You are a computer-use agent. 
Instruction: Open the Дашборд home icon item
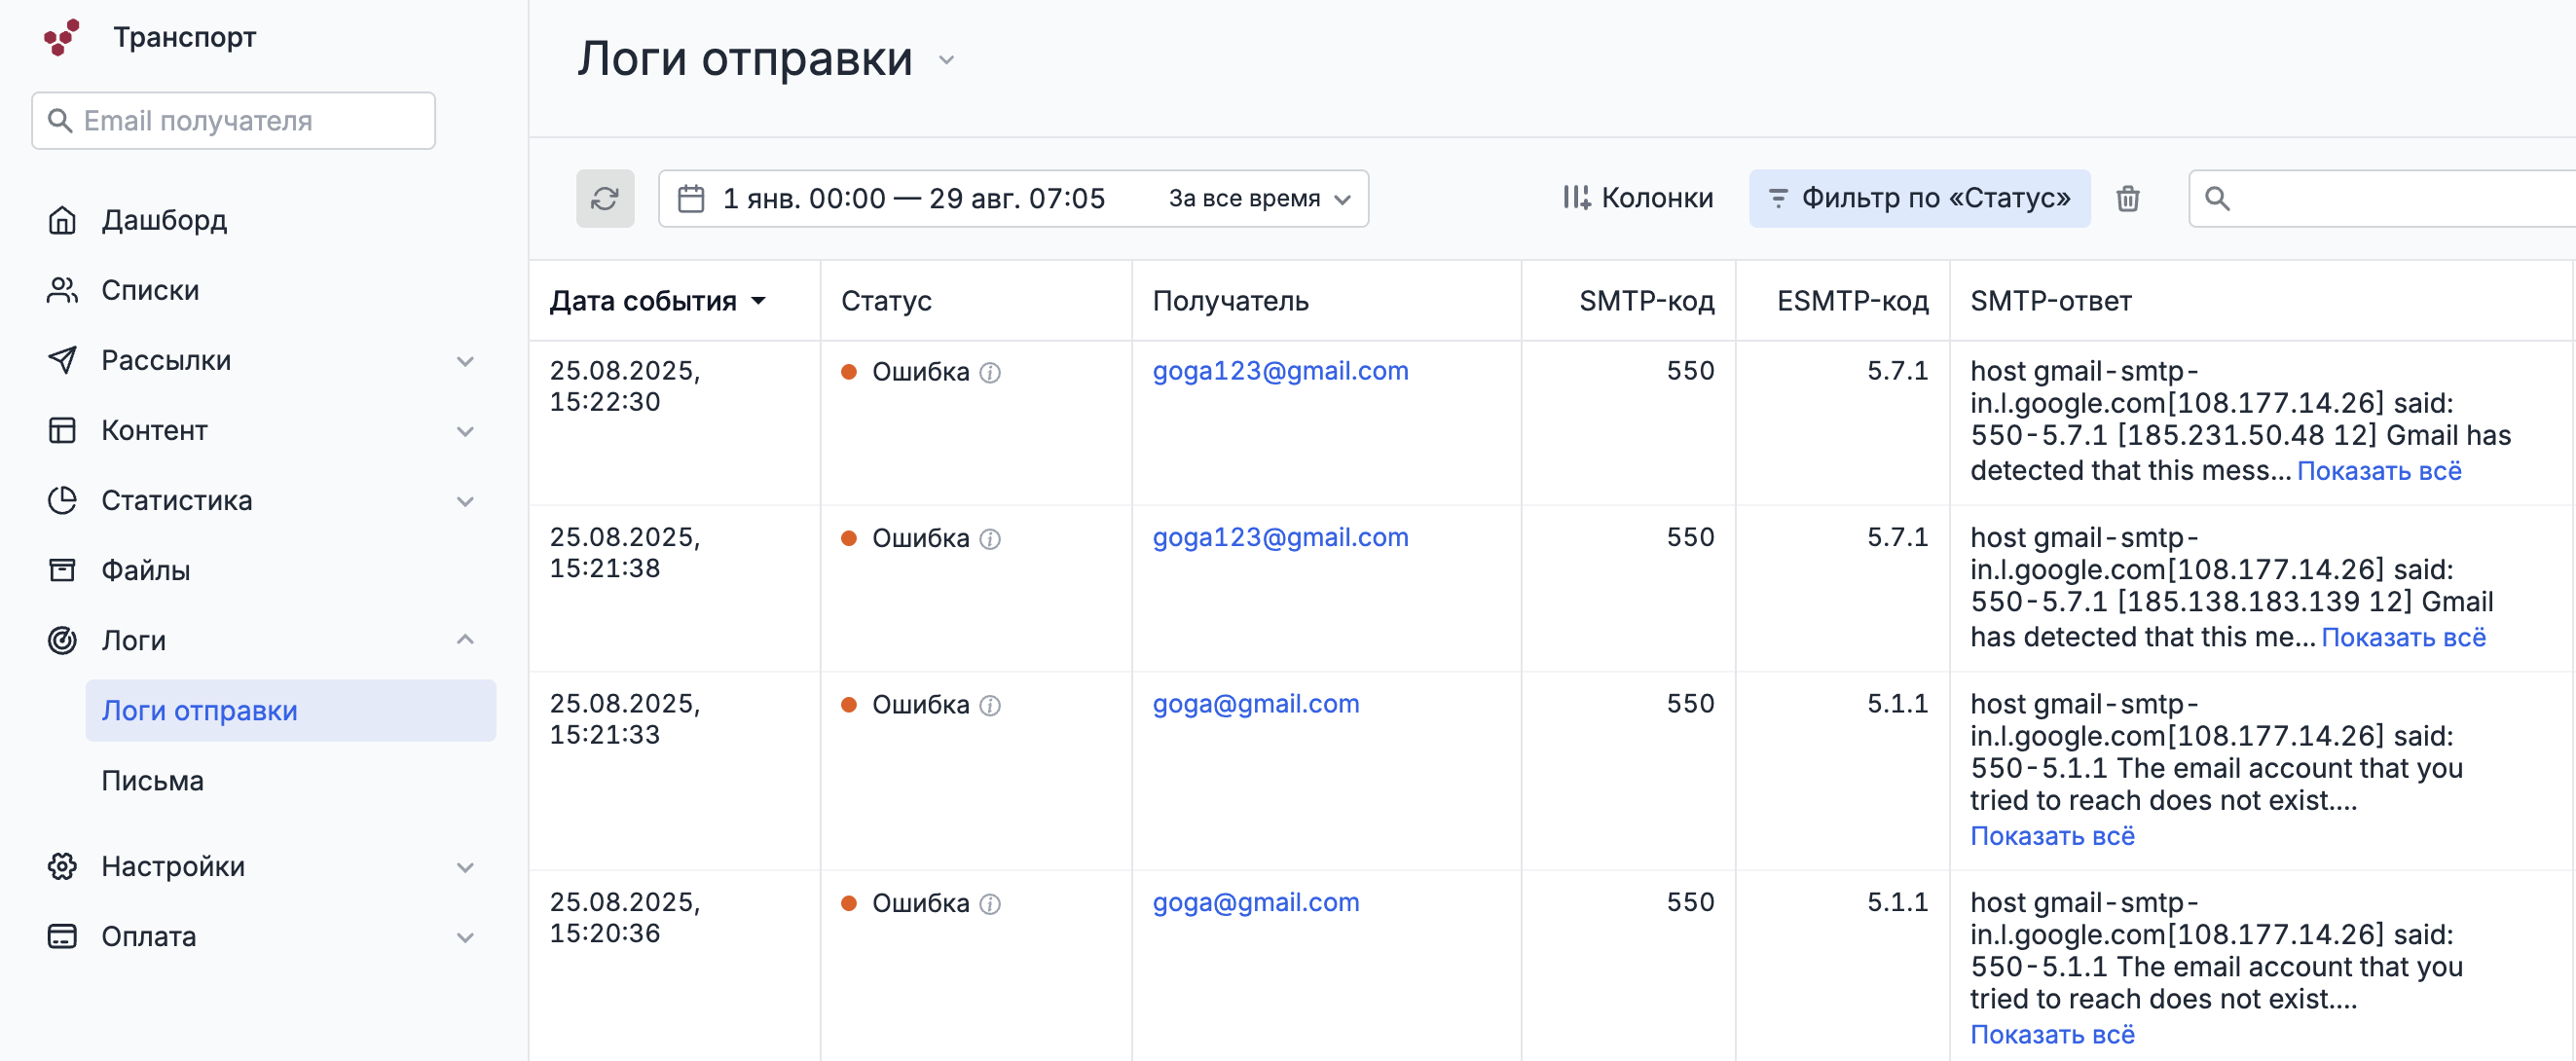click(62, 220)
